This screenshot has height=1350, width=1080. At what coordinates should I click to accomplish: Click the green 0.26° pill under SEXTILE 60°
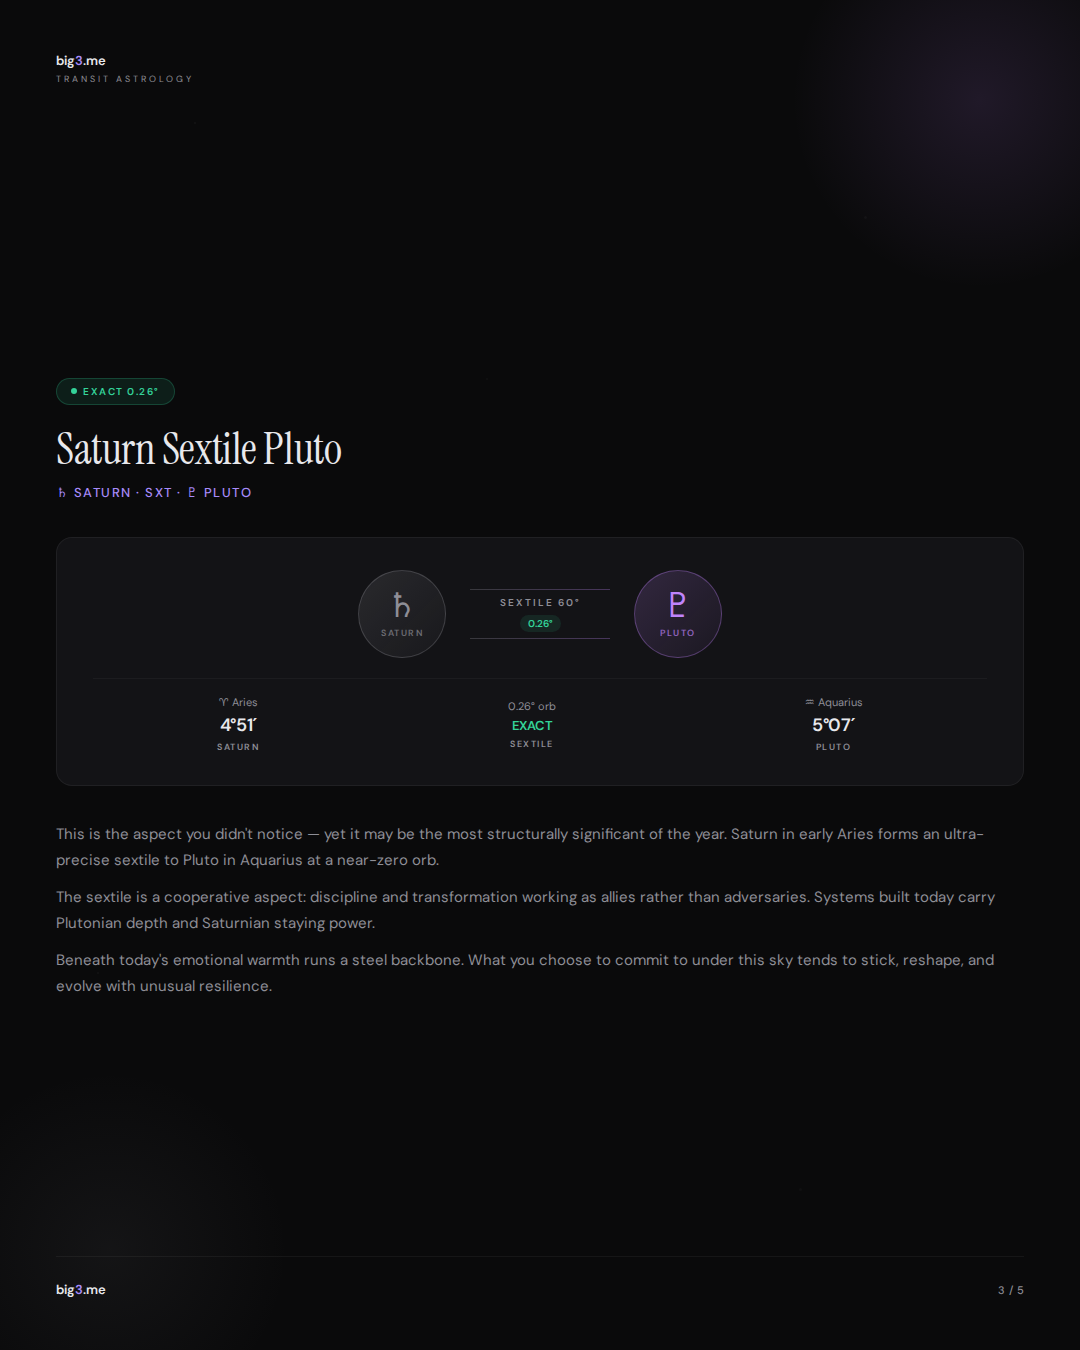(x=540, y=624)
